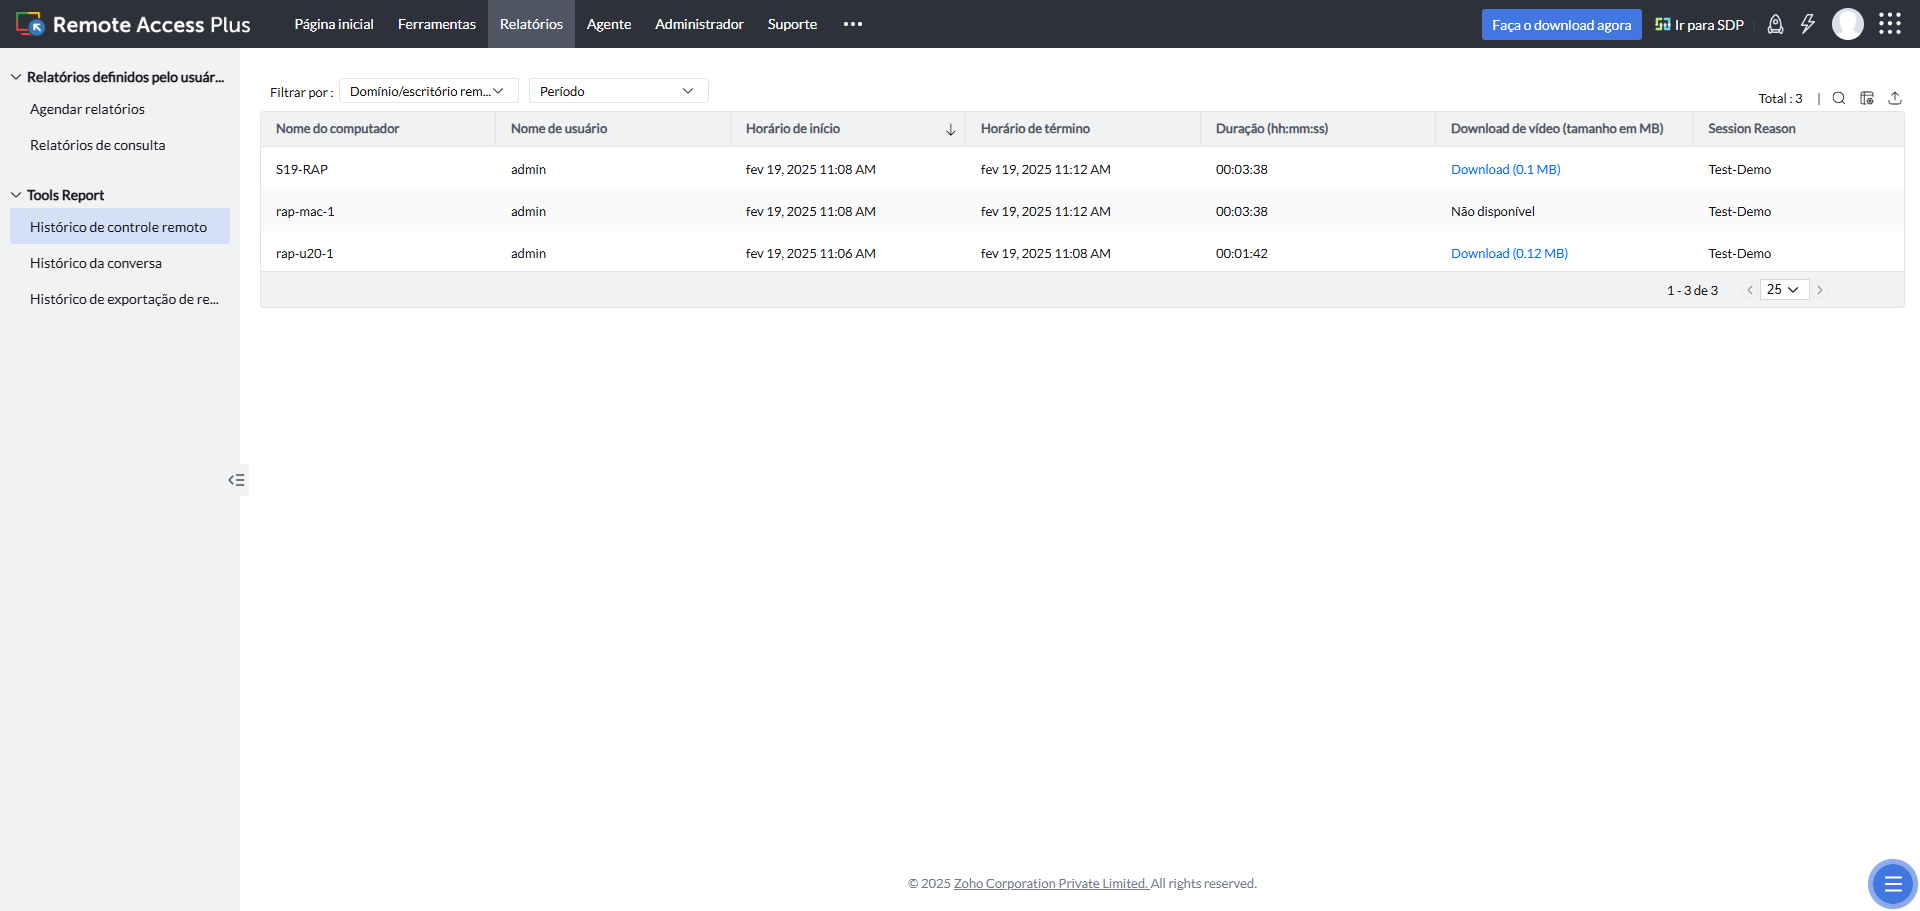Open the nine-dot apps grid
The image size is (1920, 911).
pos(1889,24)
